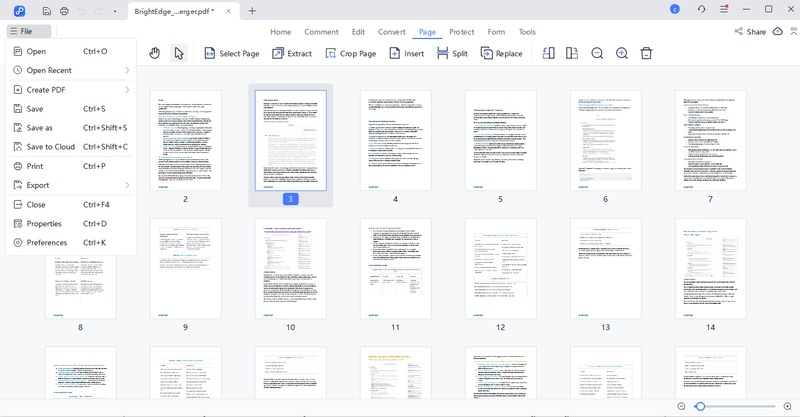The height and width of the screenshot is (417, 800).
Task: Select the Hand pan tool
Action: pyautogui.click(x=155, y=53)
